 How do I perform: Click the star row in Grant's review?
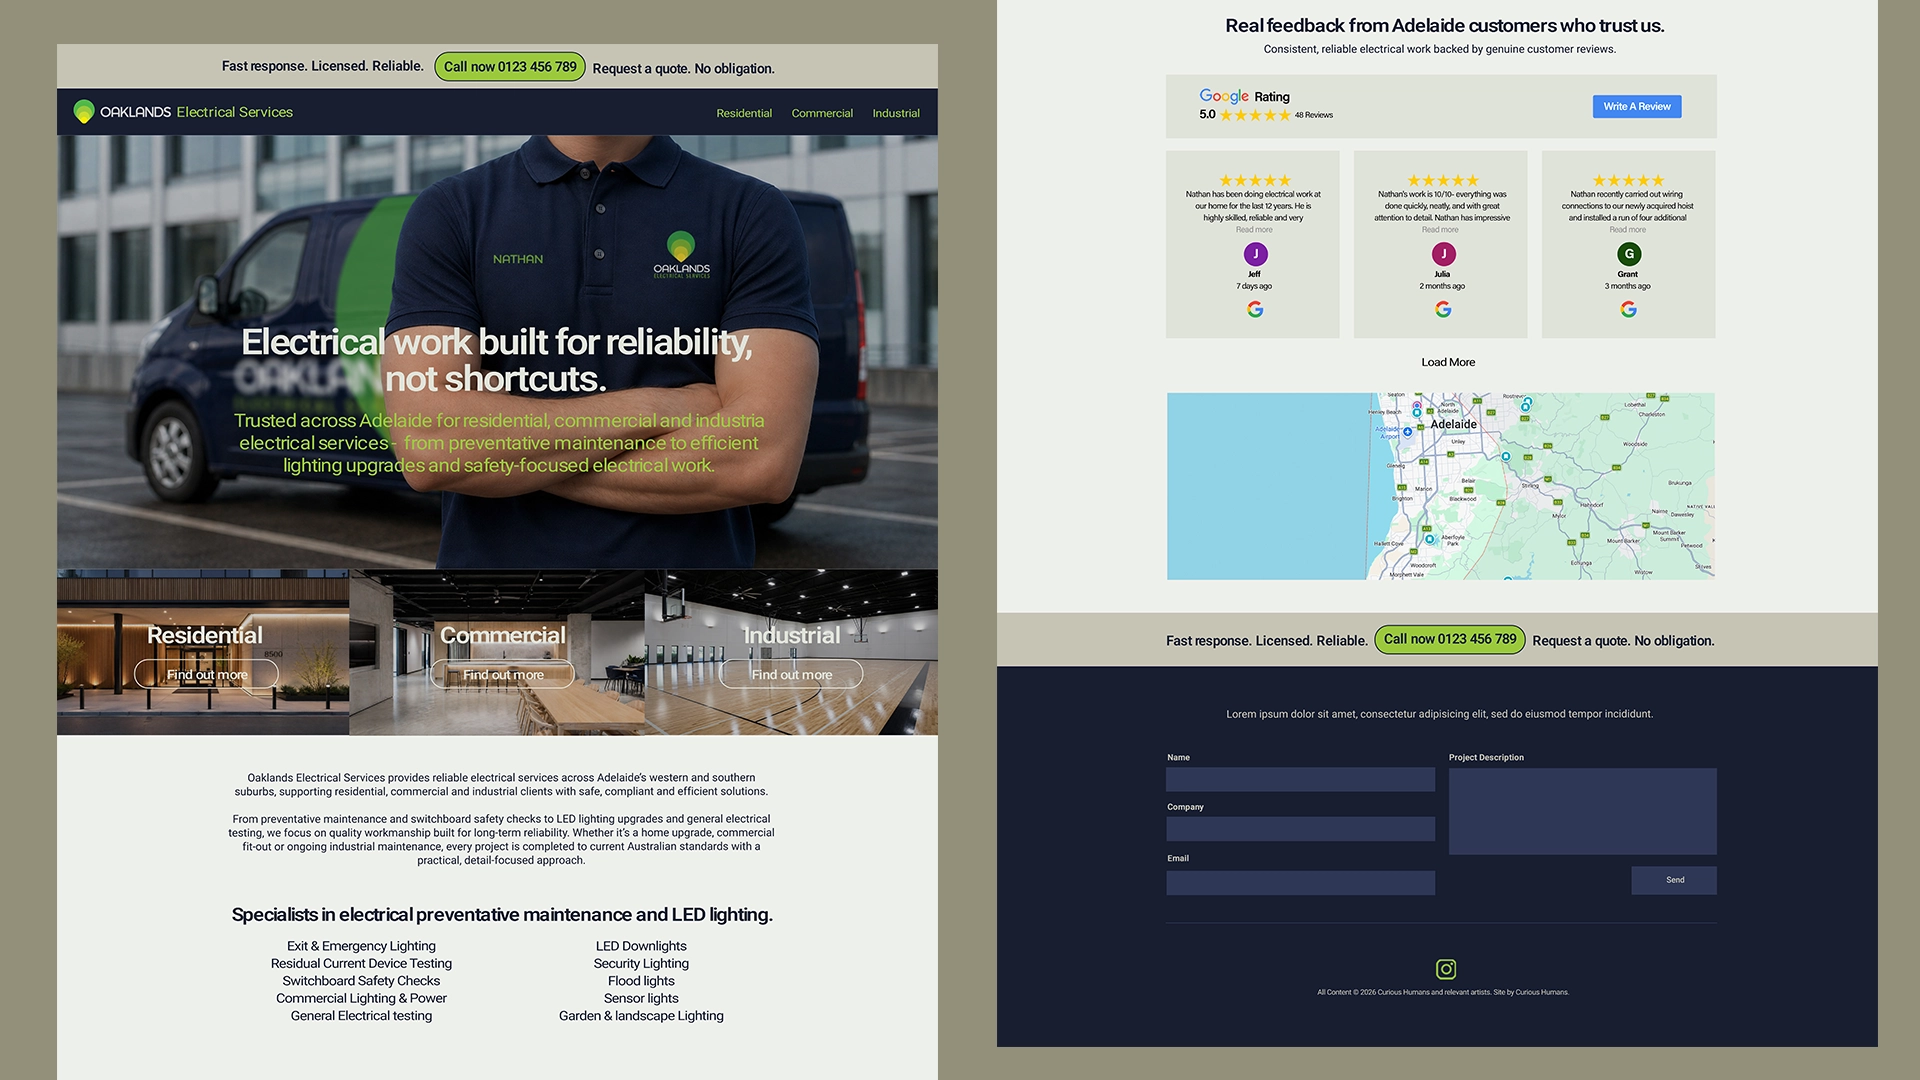click(1629, 181)
